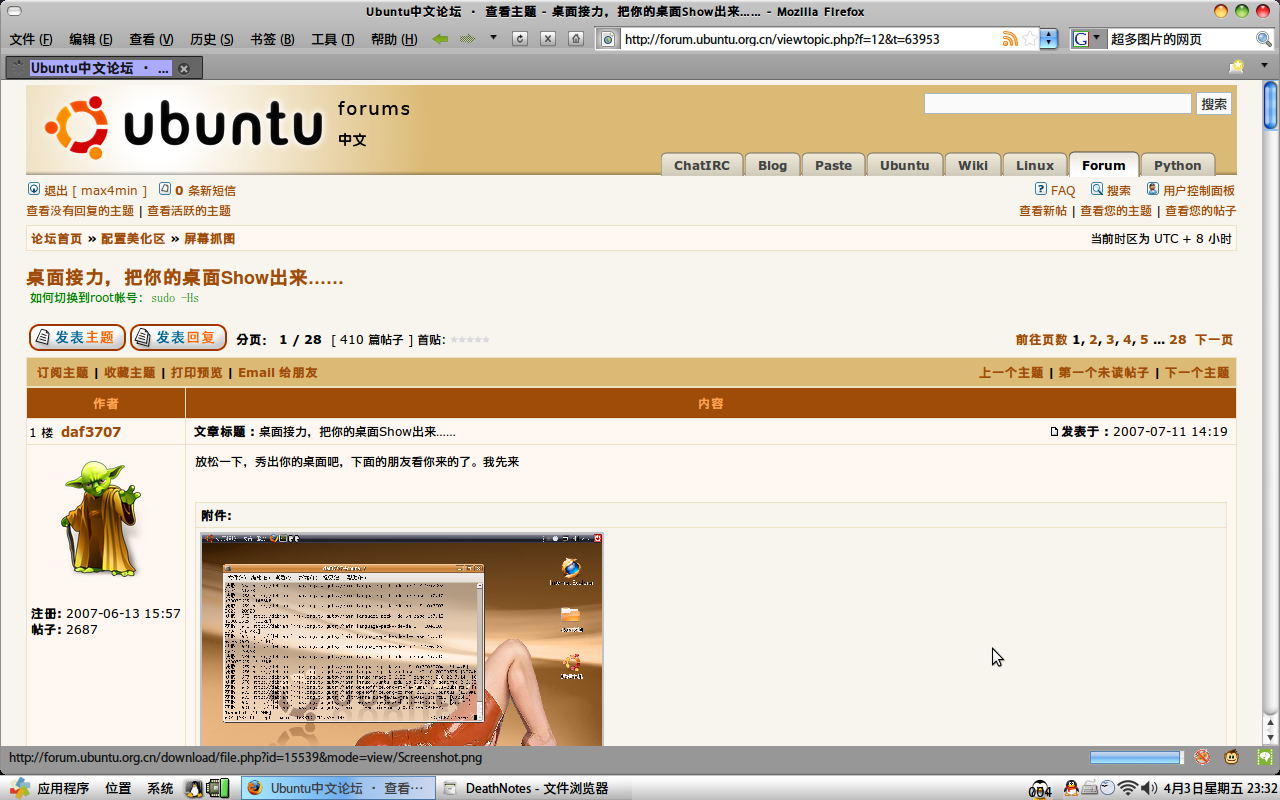Click the Adblock icon in the status bar
Viewport: 1280px width, 800px height.
[1202, 758]
